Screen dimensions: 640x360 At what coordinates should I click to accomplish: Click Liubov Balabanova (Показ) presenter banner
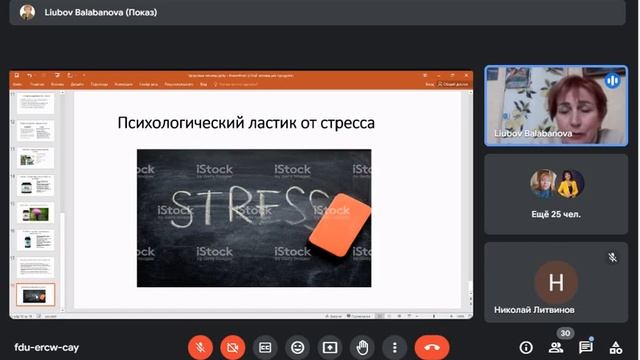[x=317, y=13]
